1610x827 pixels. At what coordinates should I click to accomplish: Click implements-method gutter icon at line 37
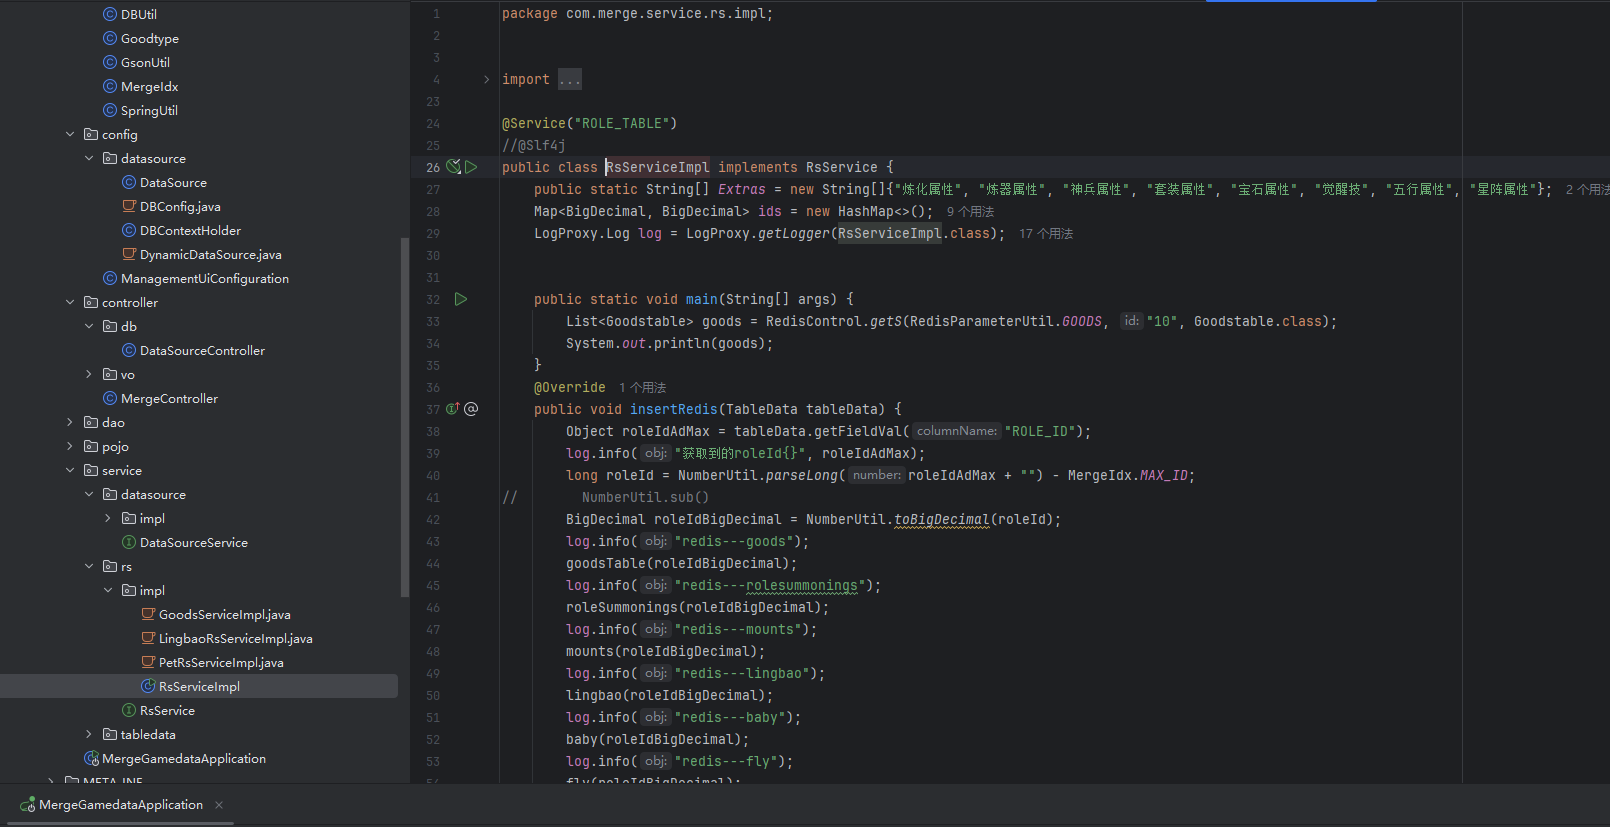click(452, 409)
